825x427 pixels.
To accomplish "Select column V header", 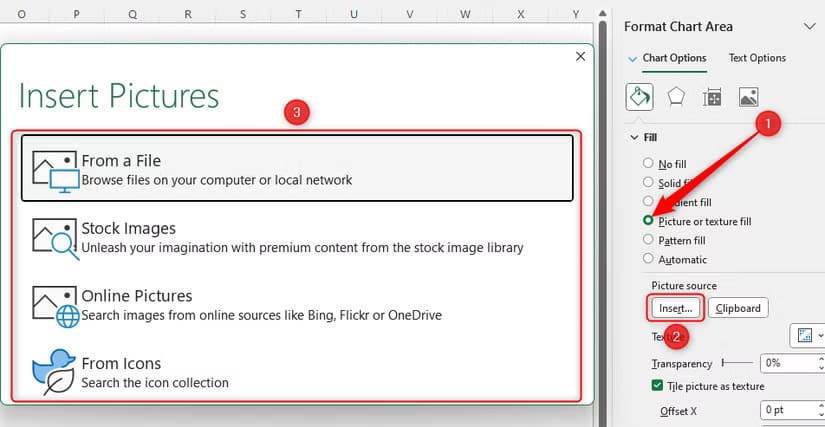I will pos(409,15).
